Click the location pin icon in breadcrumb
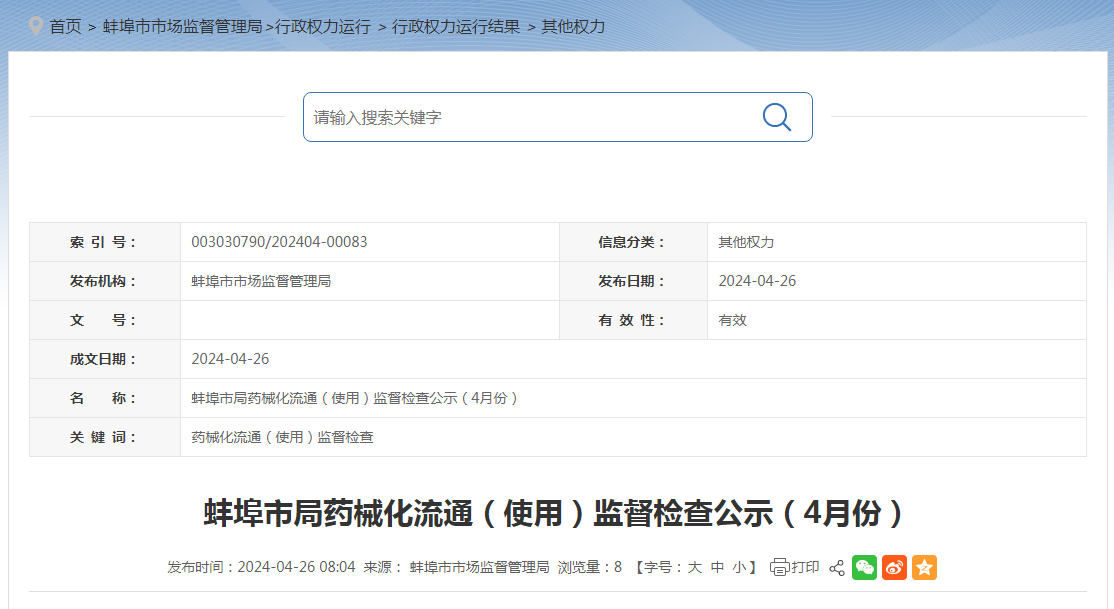Image resolution: width=1114 pixels, height=609 pixels. 36,27
